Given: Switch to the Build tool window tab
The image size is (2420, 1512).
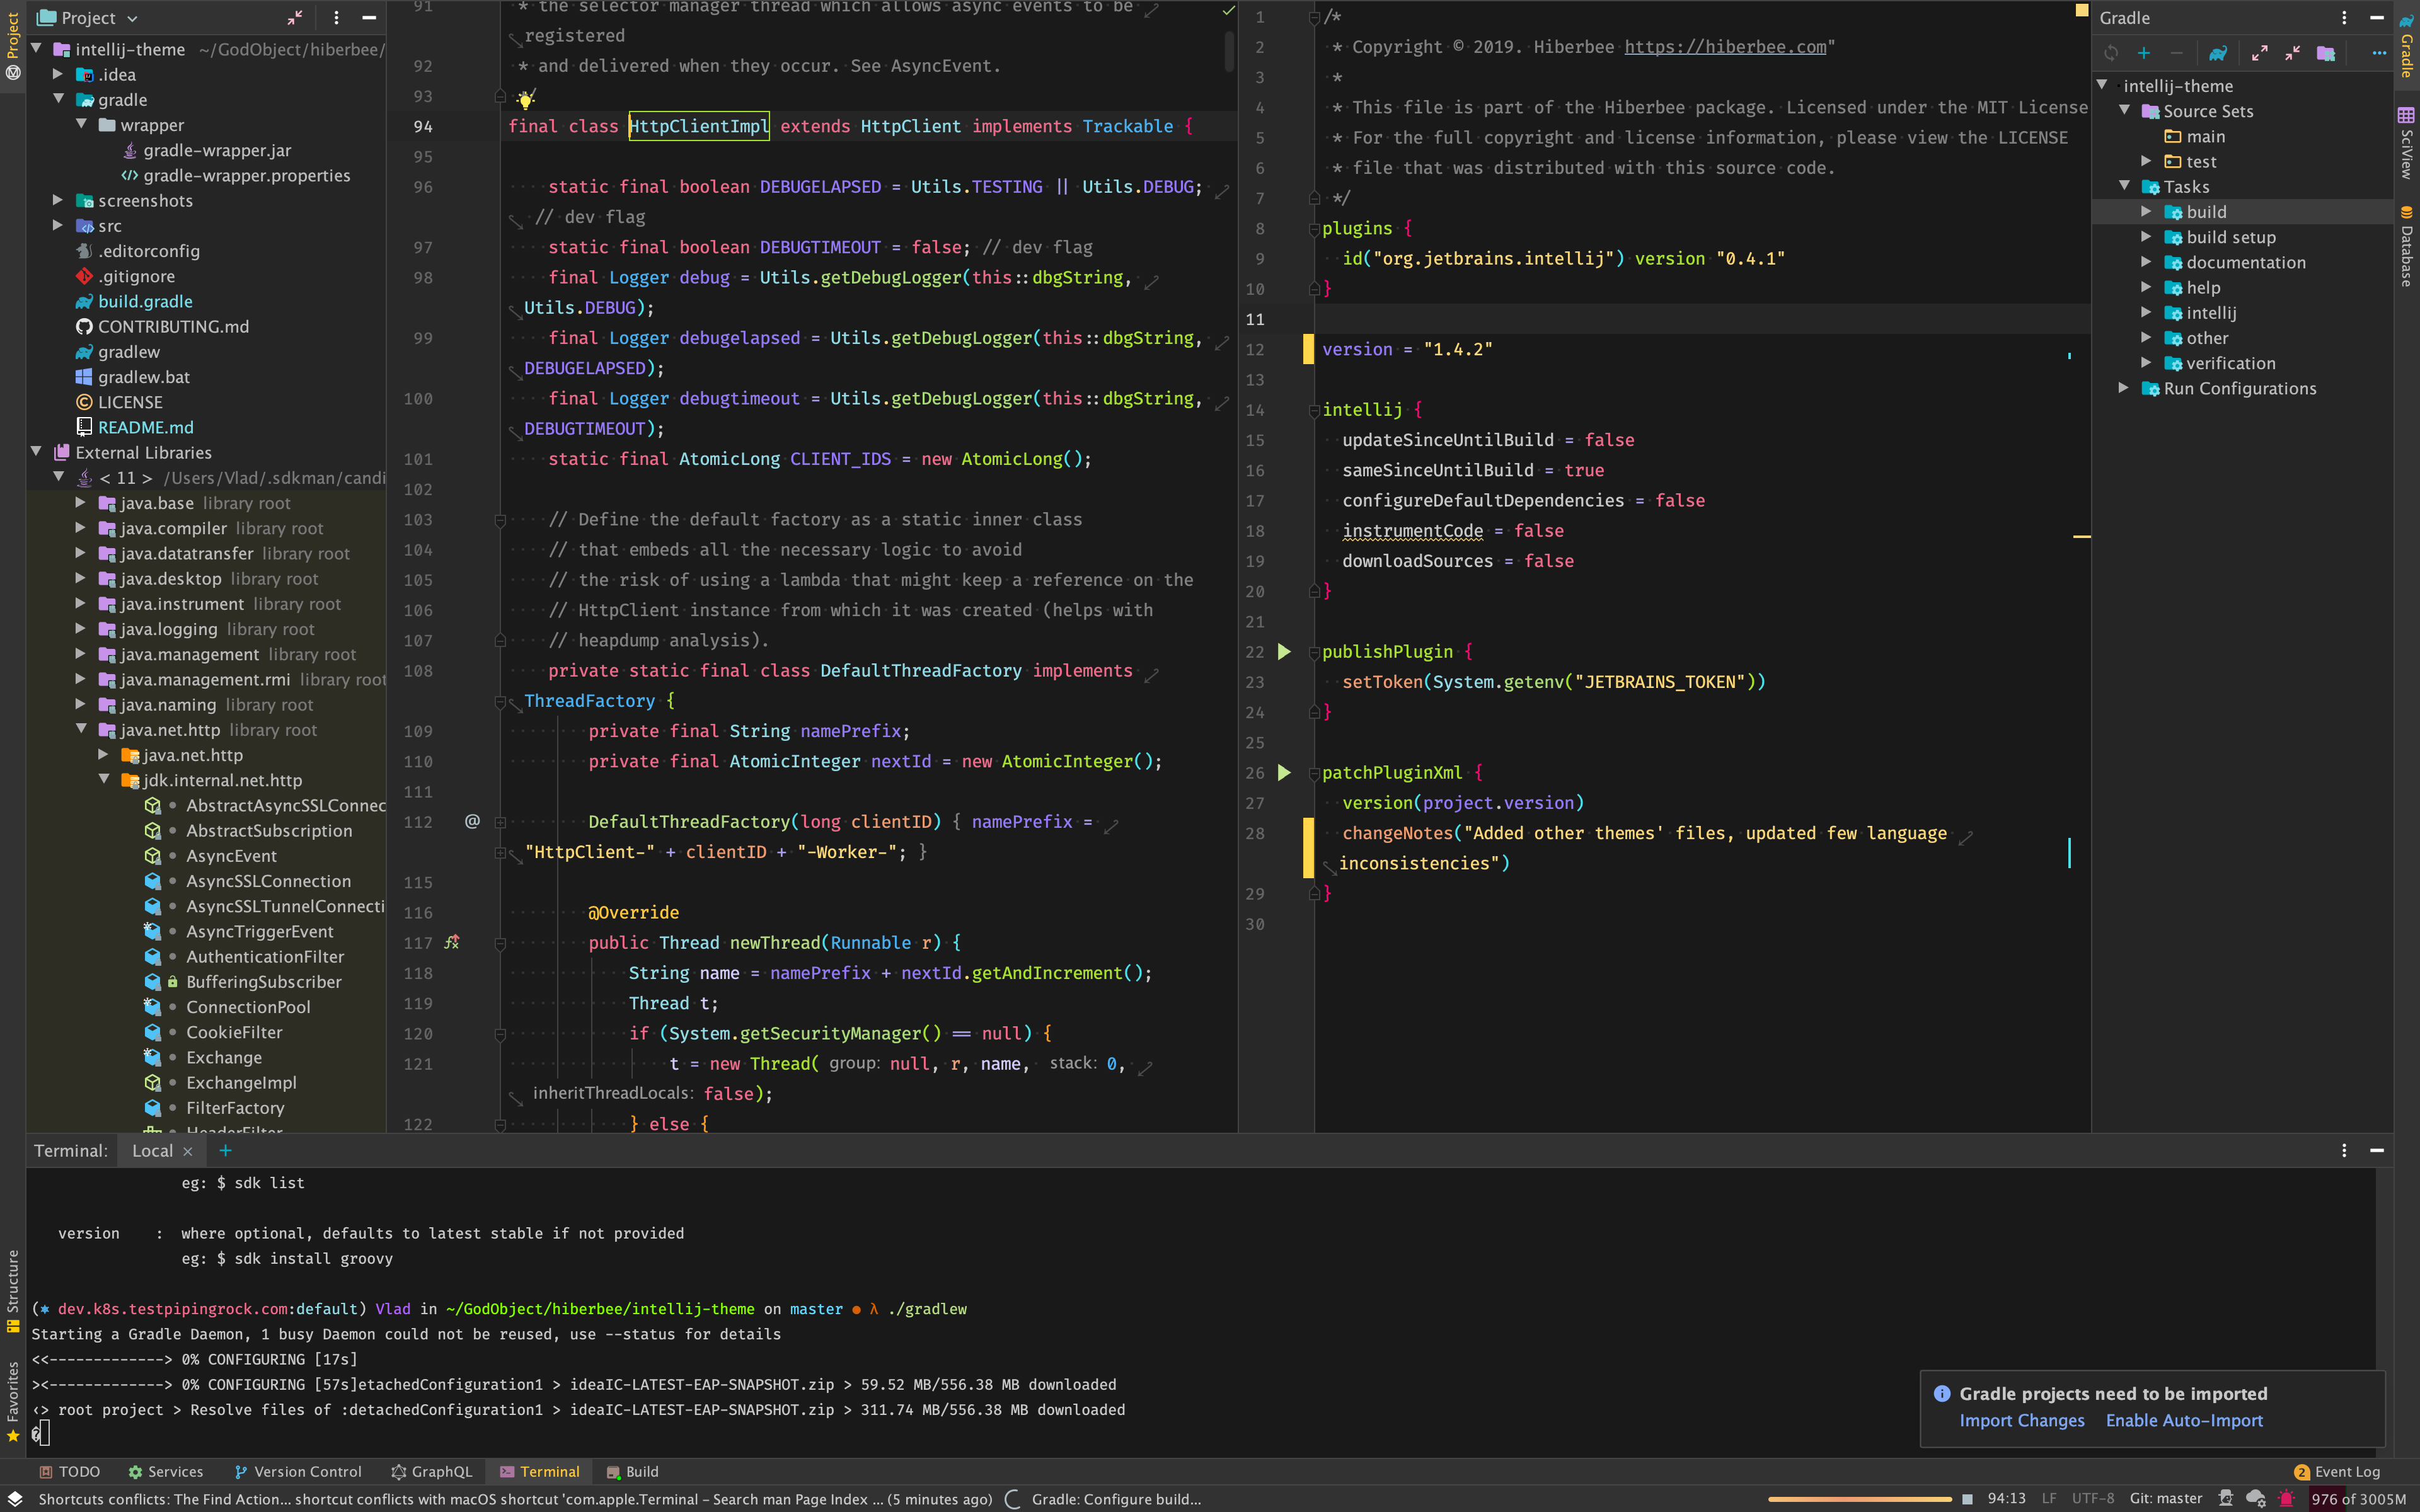Looking at the screenshot, I should coord(632,1471).
